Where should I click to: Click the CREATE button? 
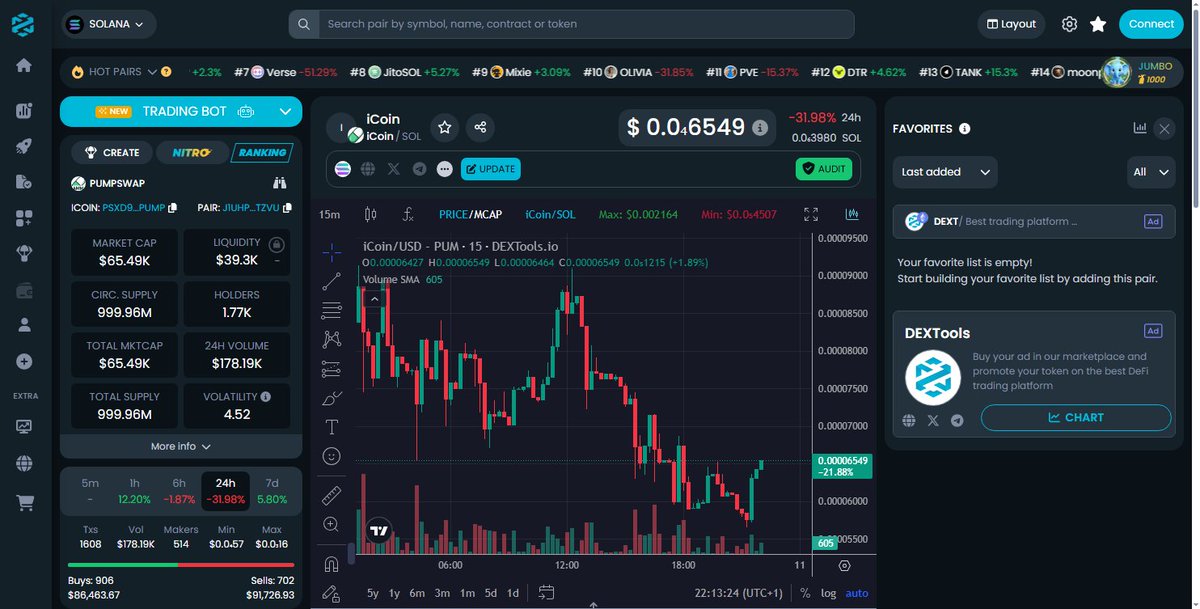click(x=112, y=153)
